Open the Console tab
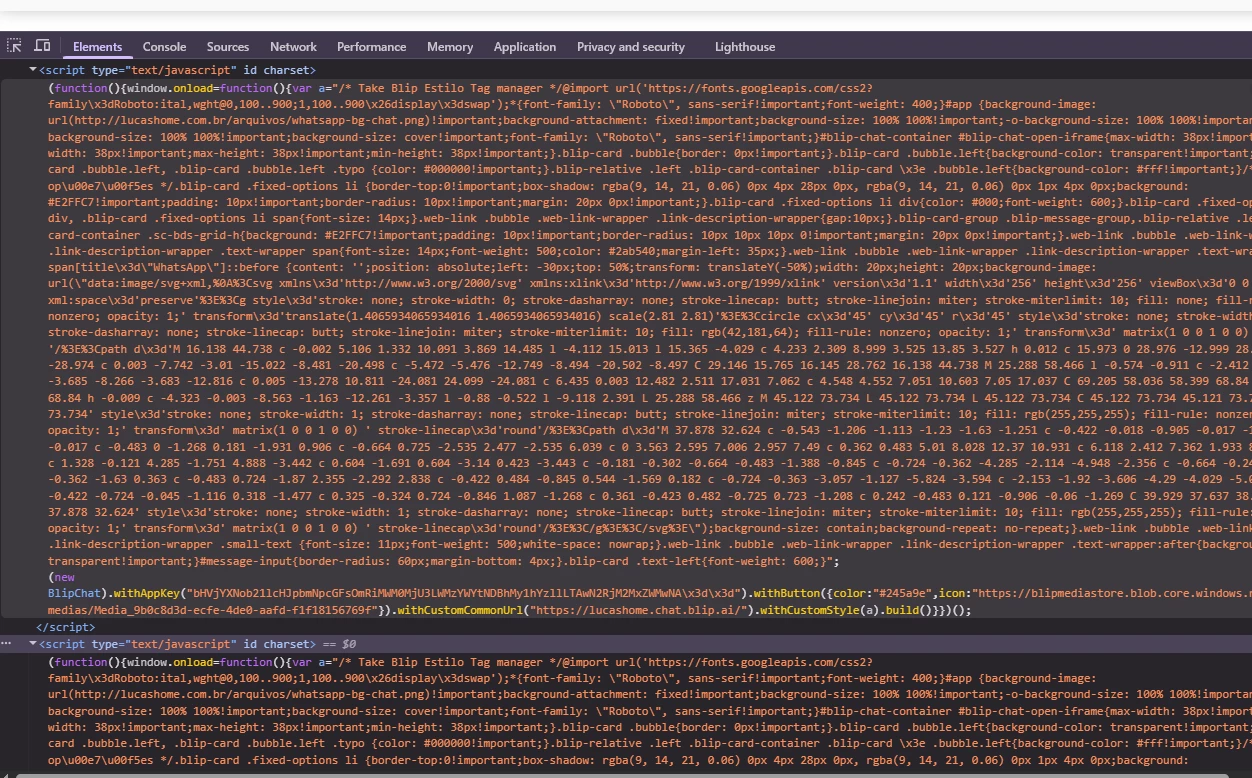Screen dimensions: 1252x778 pyautogui.click(x=164, y=47)
